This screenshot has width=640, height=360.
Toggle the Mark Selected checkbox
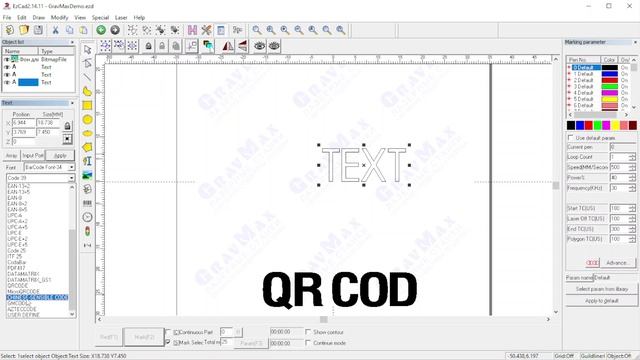click(x=168, y=342)
